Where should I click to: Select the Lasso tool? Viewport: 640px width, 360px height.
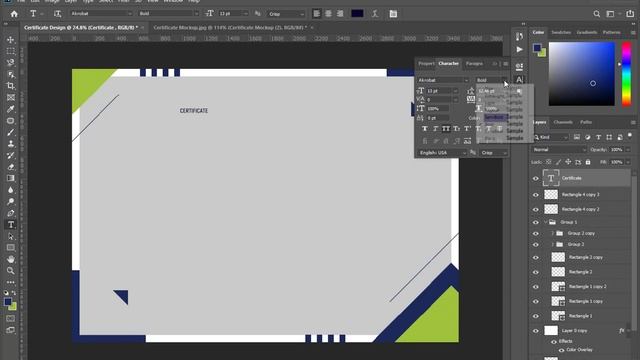pos(11,62)
